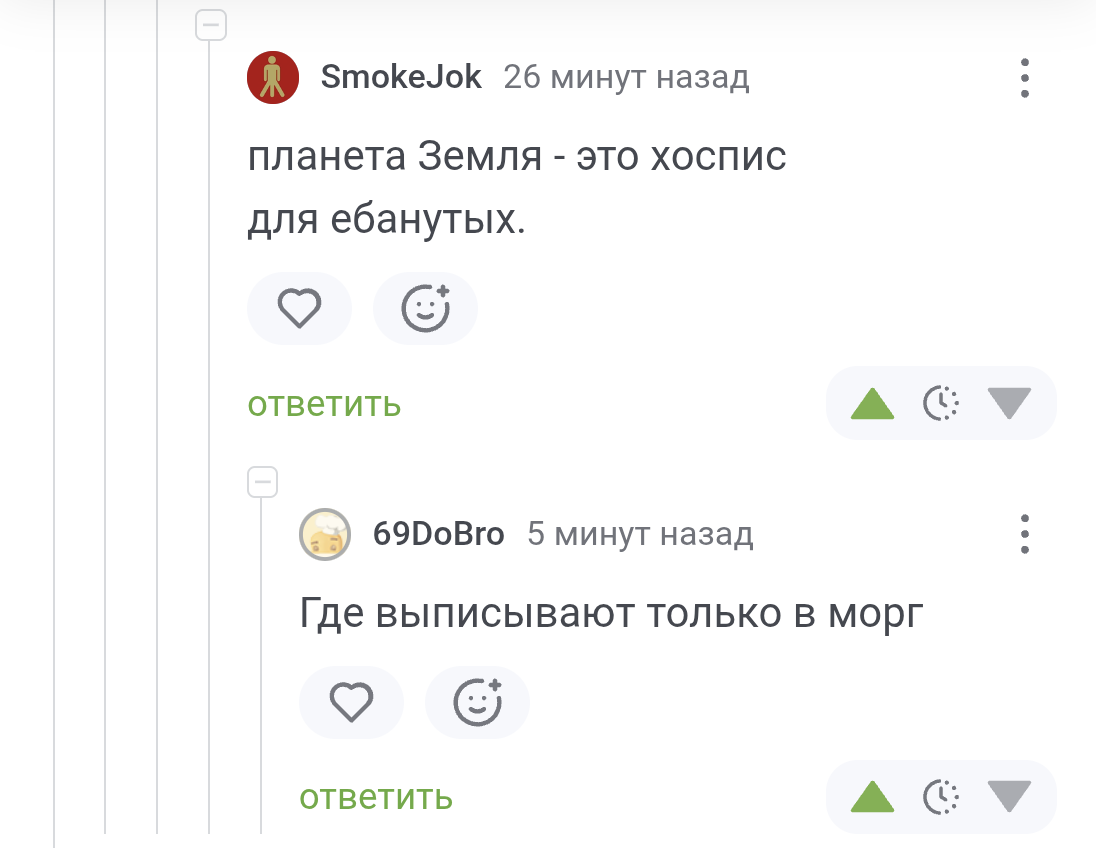This screenshot has height=848, width=1096.
Task: Like SmokeJok's comment with the heart
Action: [299, 308]
